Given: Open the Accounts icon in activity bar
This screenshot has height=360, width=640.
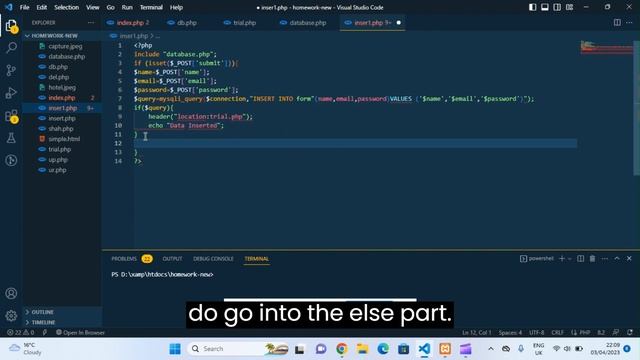Looking at the screenshot, I should [11, 293].
